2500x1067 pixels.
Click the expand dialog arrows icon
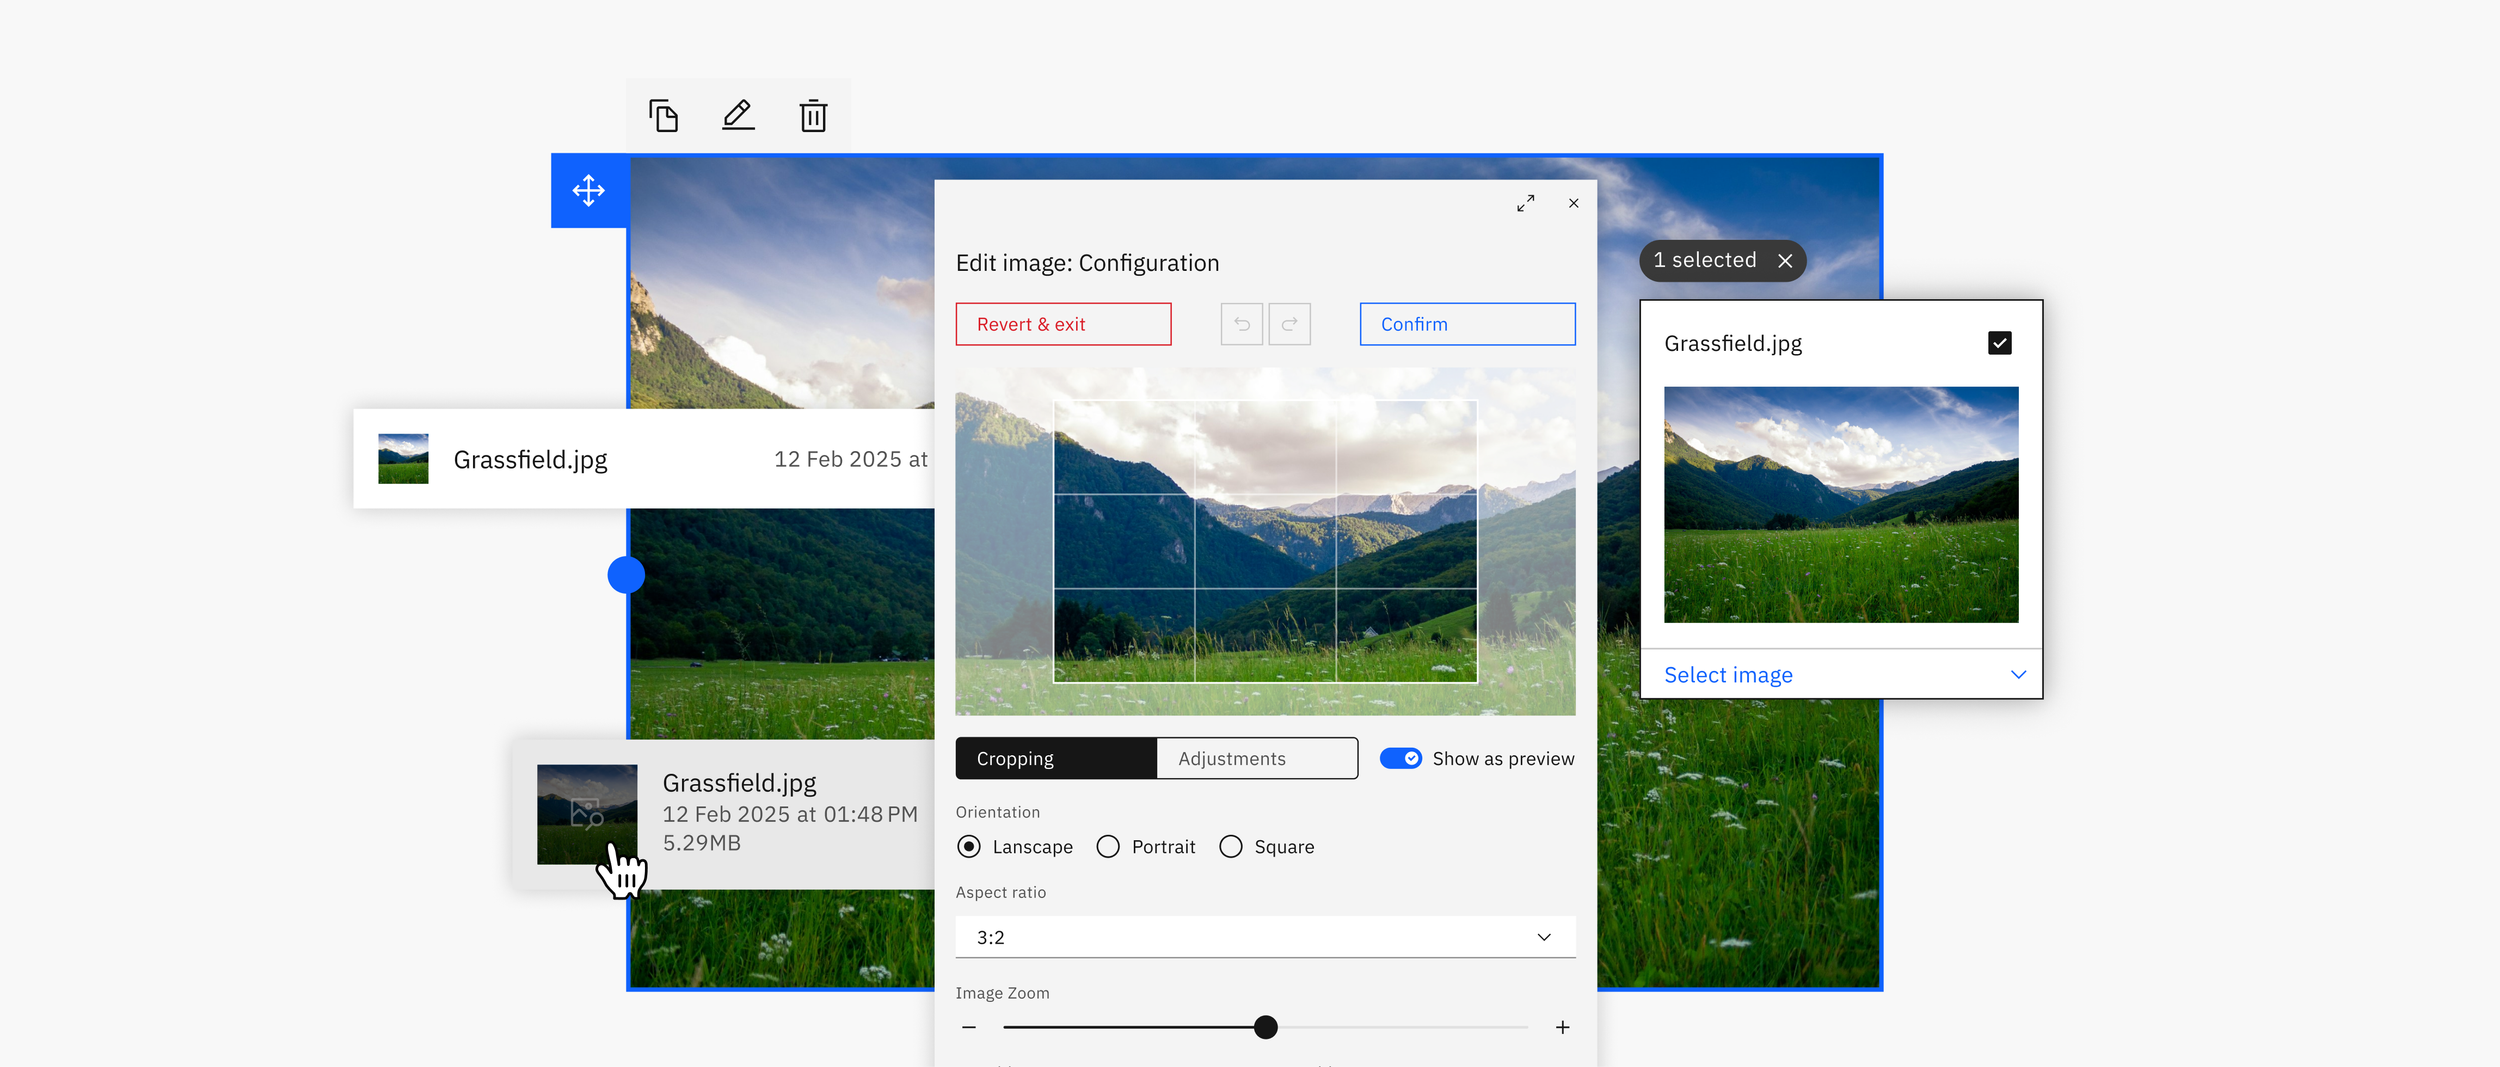[x=1525, y=203]
